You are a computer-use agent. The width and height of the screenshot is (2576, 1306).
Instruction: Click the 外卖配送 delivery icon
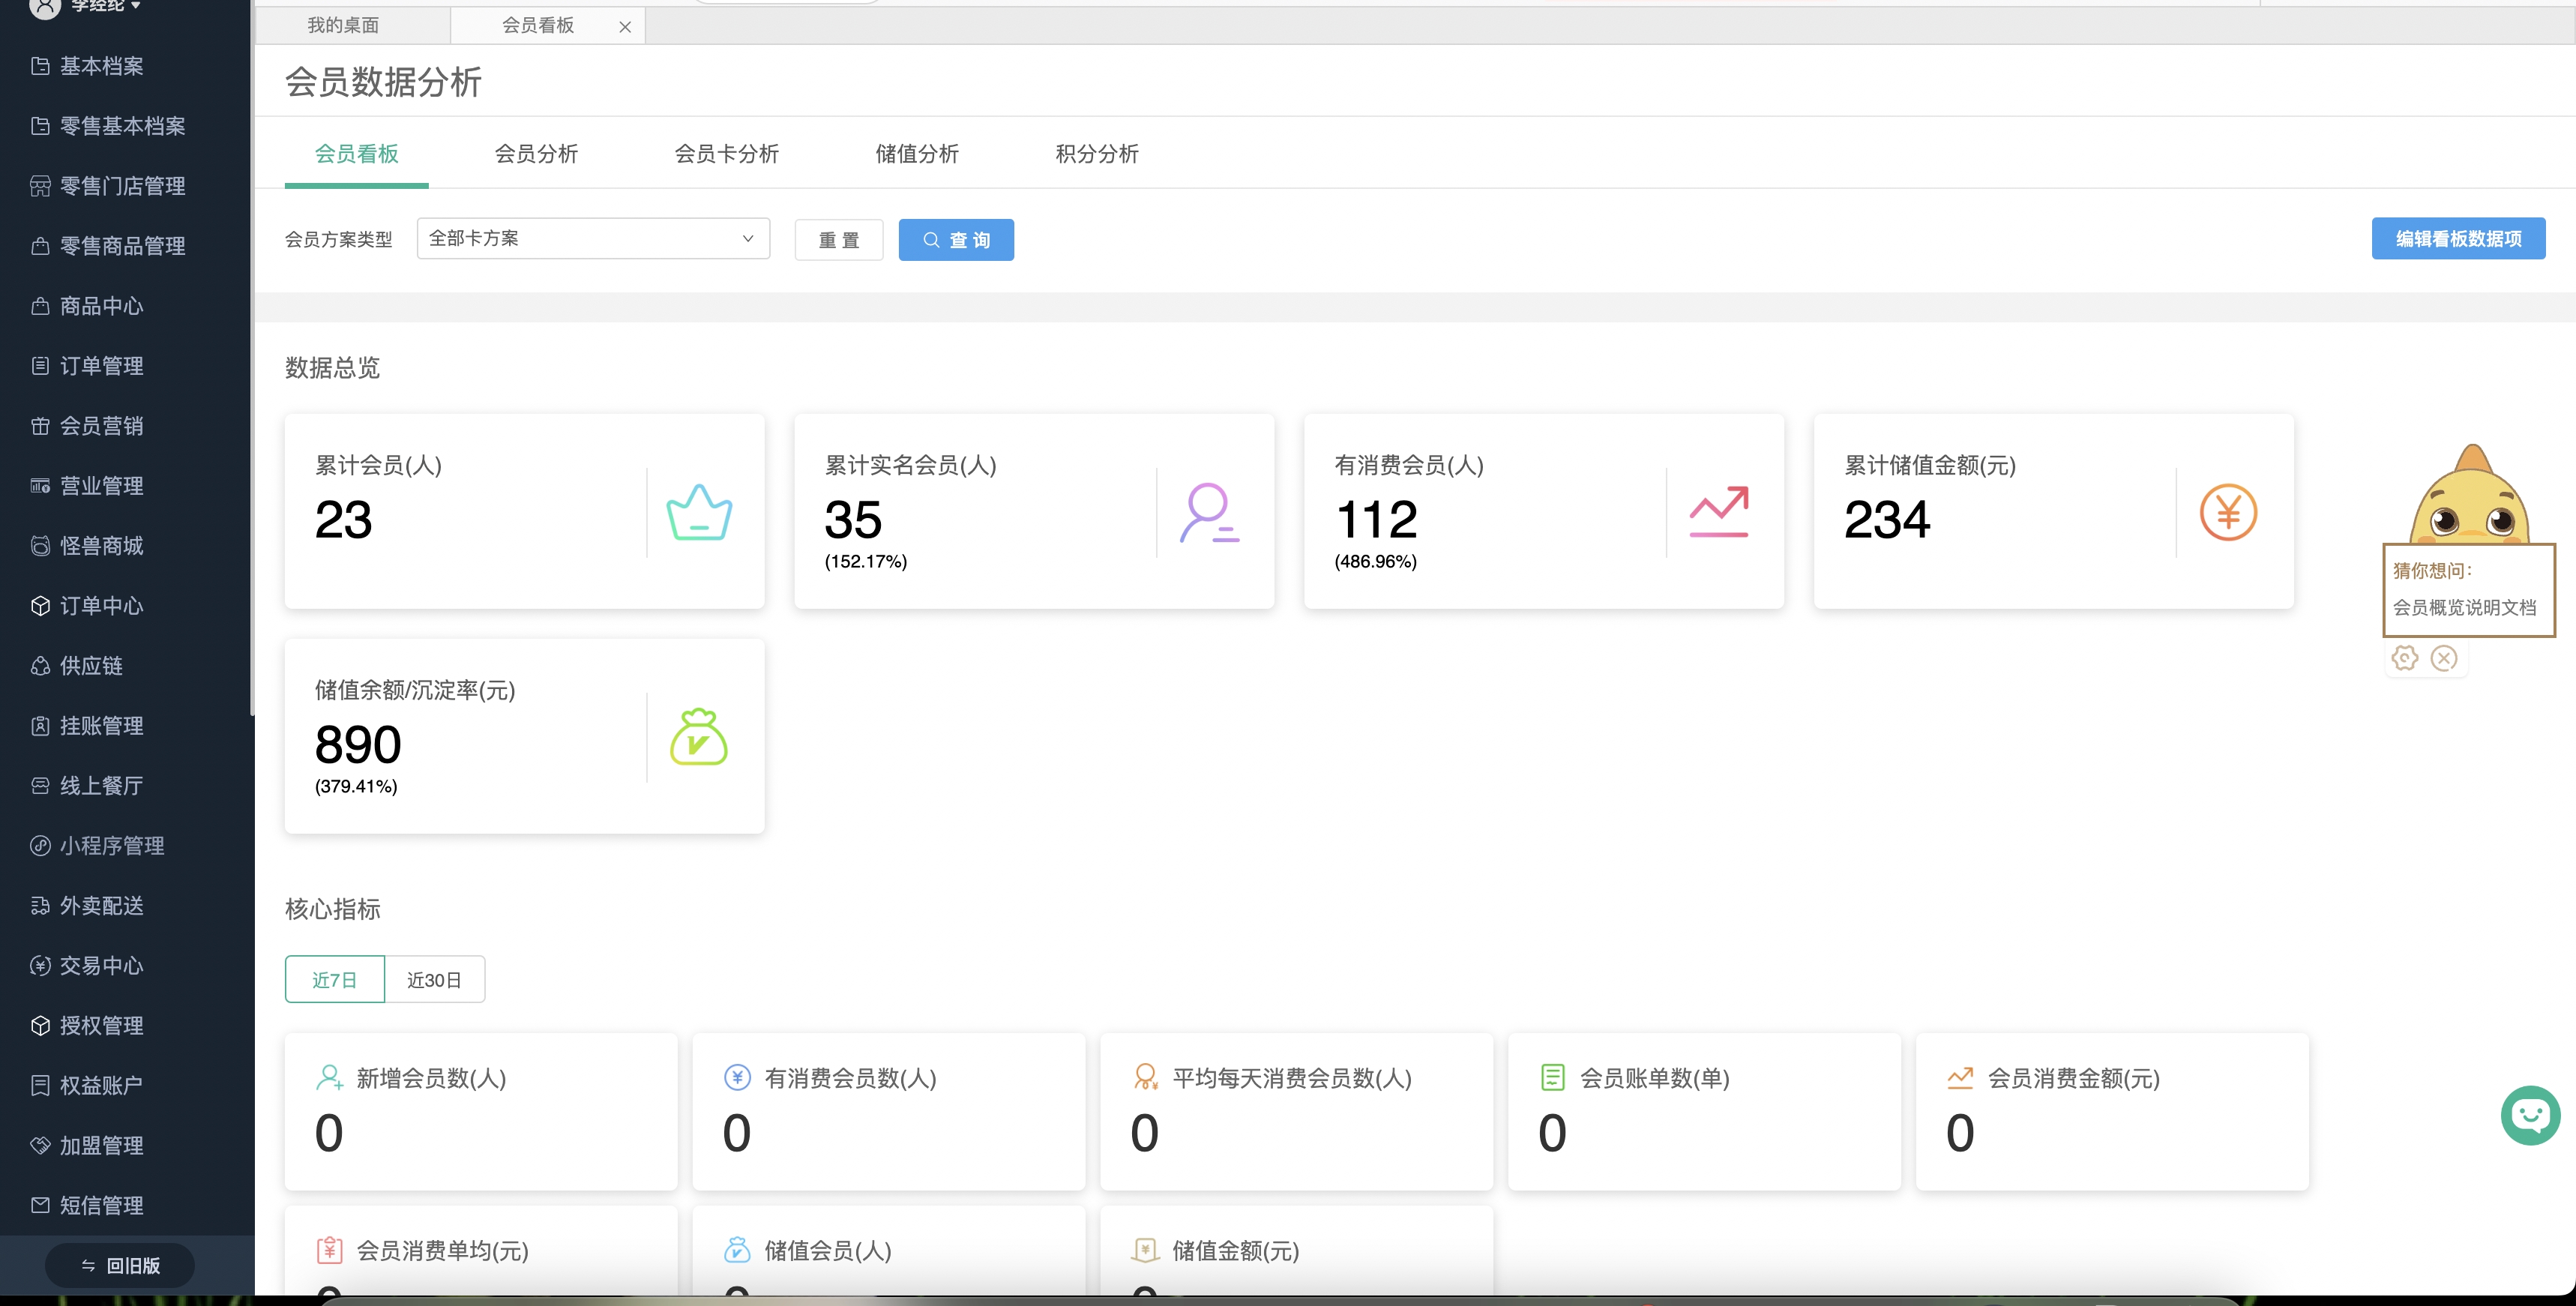pos(40,906)
